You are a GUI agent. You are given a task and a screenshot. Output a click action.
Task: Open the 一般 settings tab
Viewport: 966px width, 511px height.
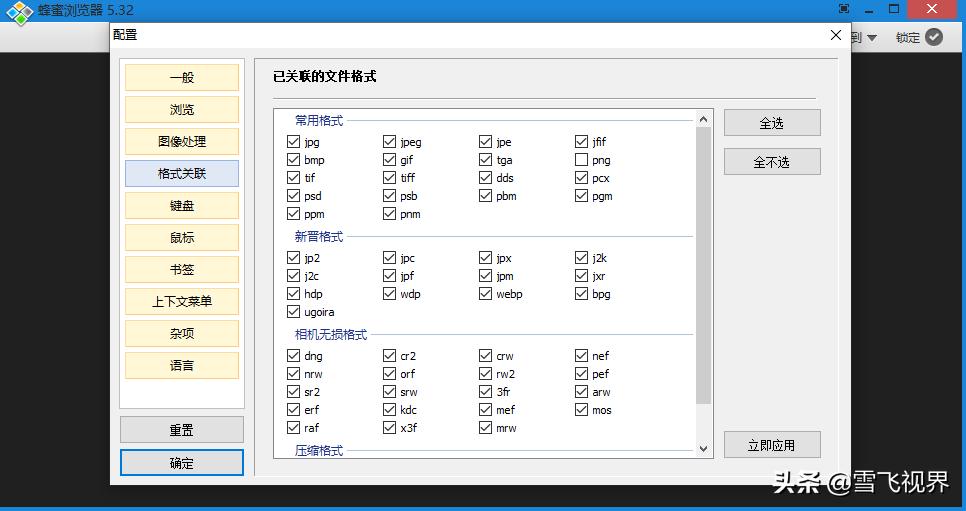point(182,78)
